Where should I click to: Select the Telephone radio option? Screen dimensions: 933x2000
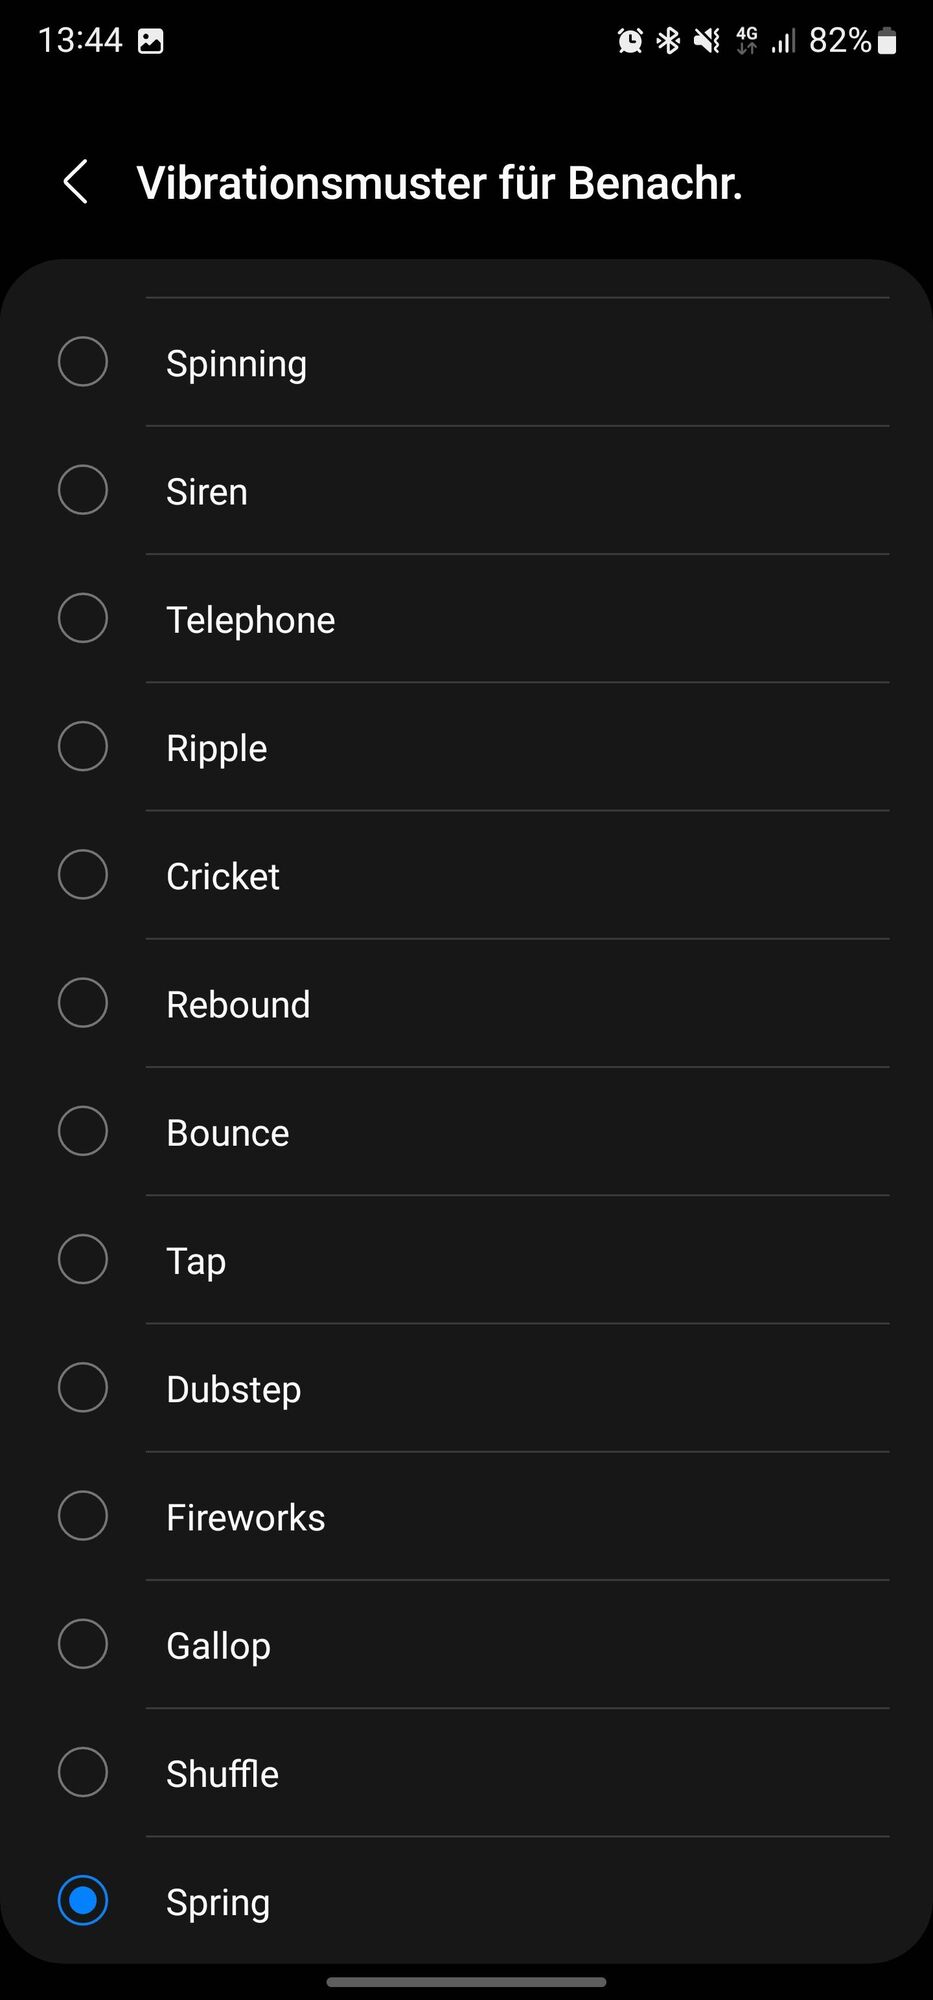point(83,618)
